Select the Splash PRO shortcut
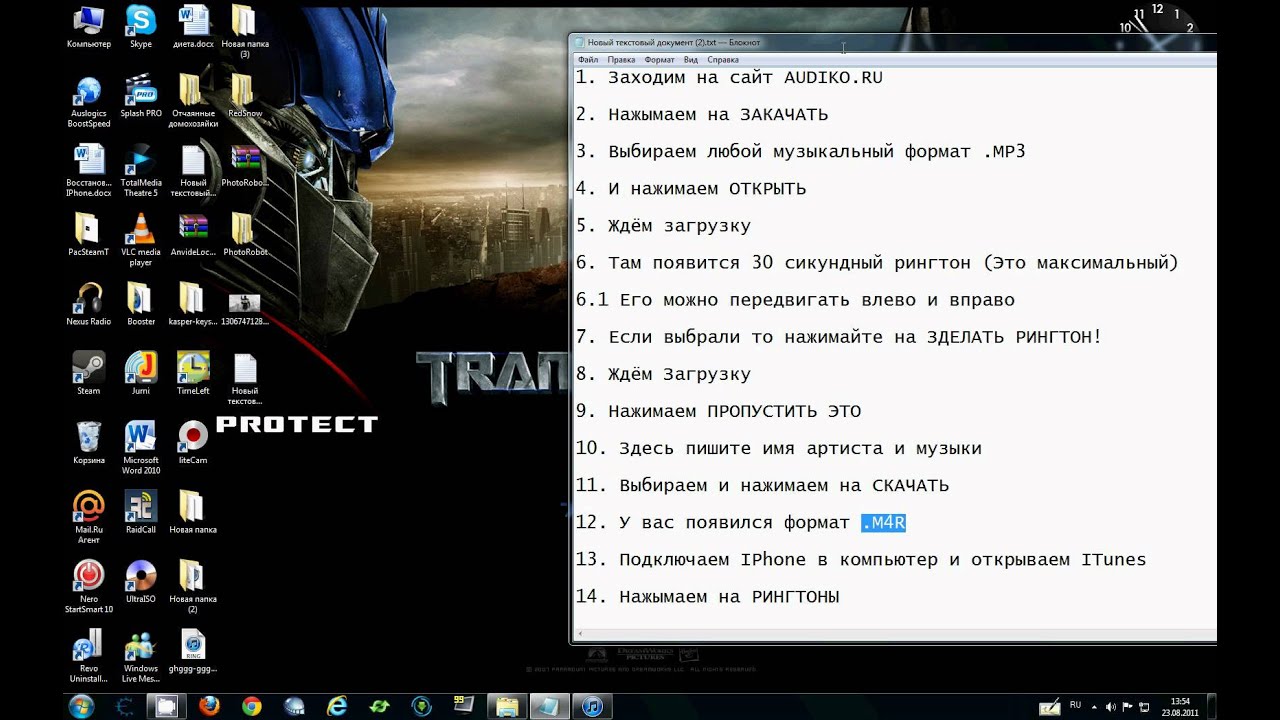The image size is (1280, 720). (x=141, y=96)
